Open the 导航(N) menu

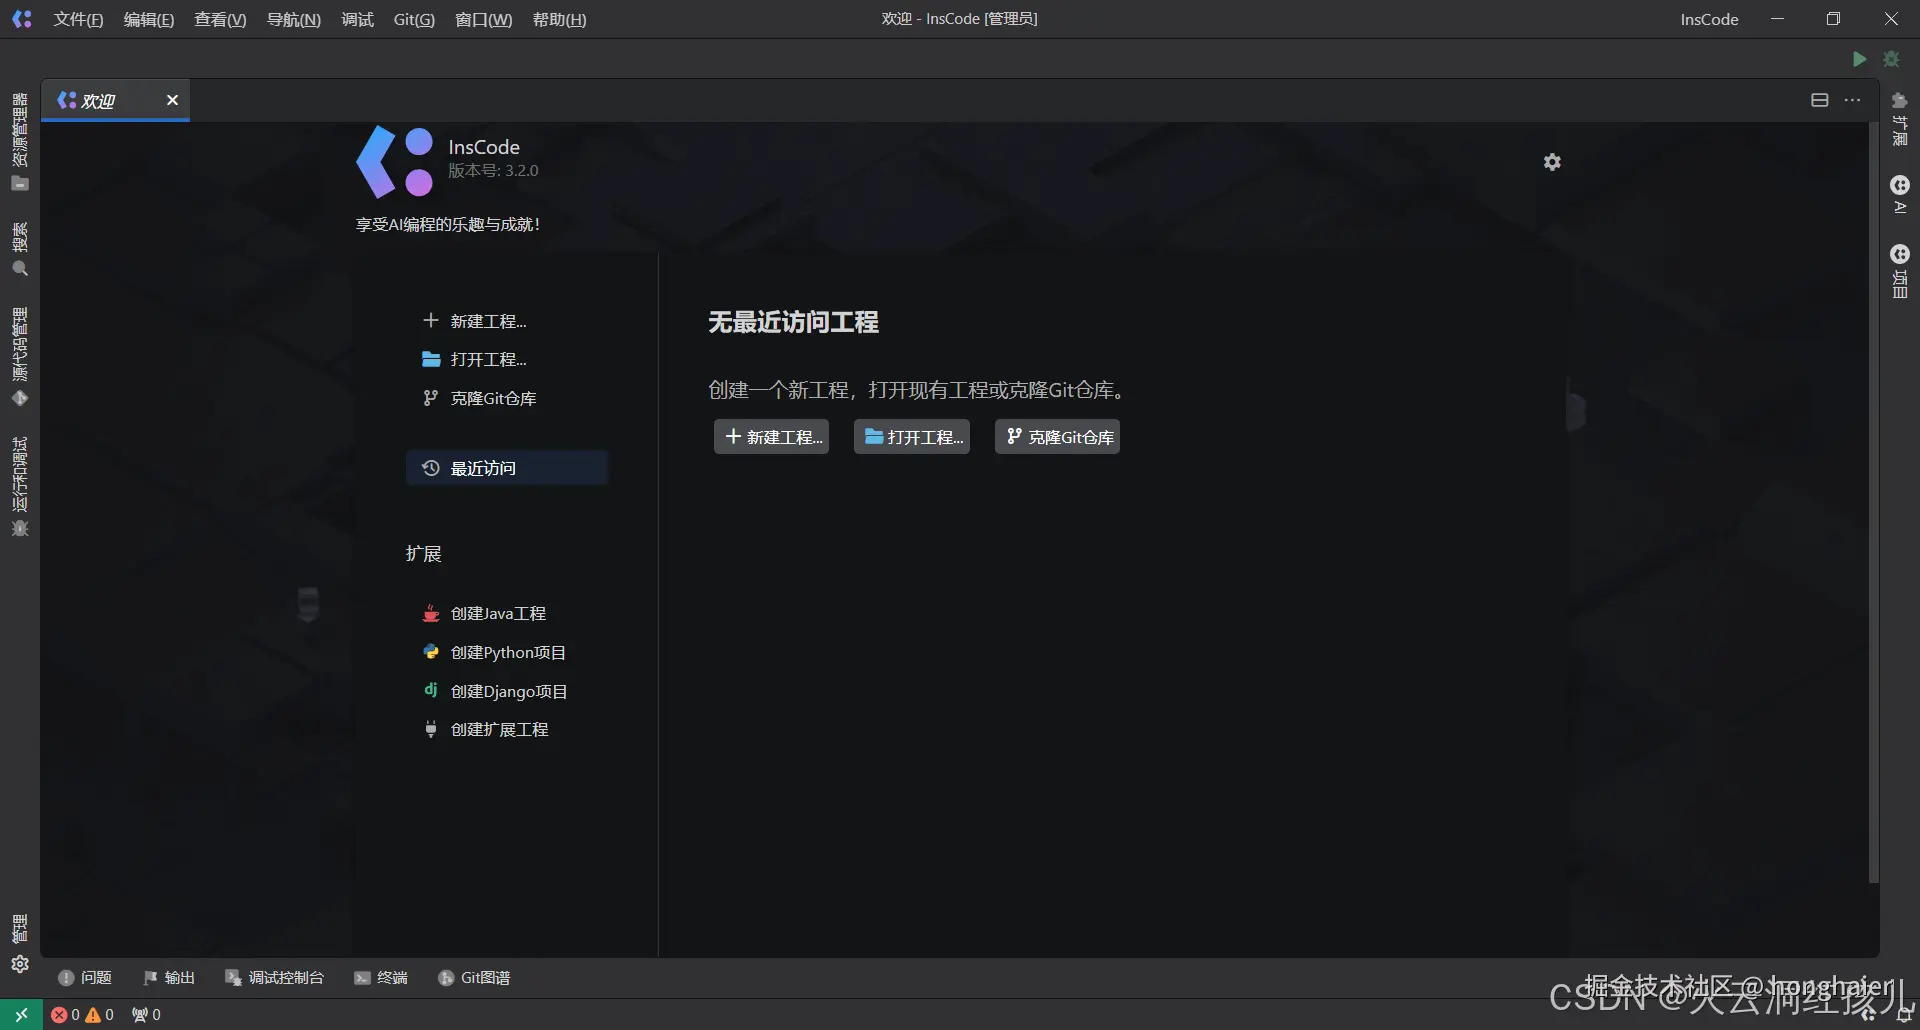(x=294, y=19)
